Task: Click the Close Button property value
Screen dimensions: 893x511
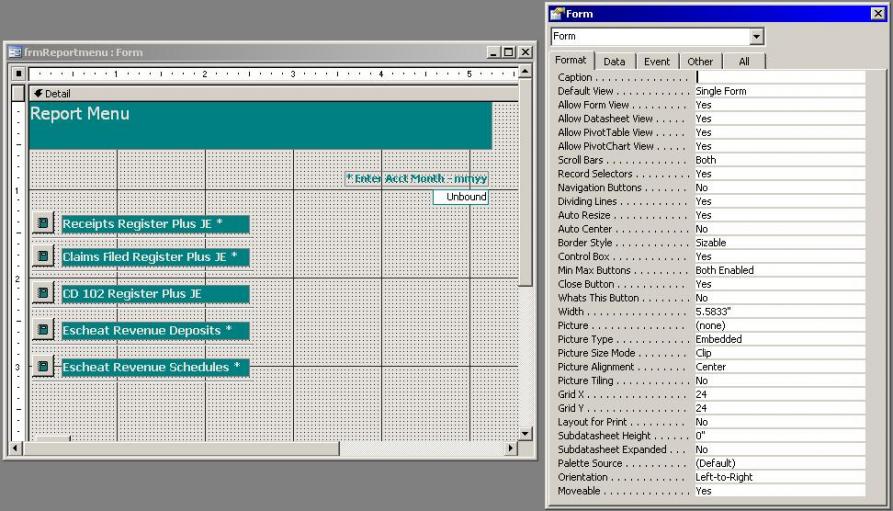Action: pos(780,284)
